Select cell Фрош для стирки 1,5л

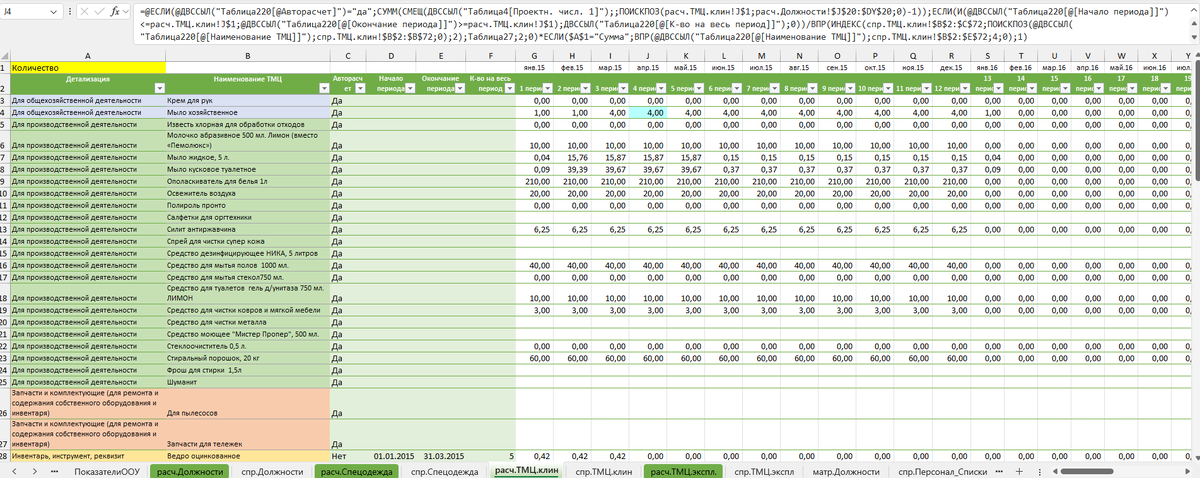click(x=247, y=369)
